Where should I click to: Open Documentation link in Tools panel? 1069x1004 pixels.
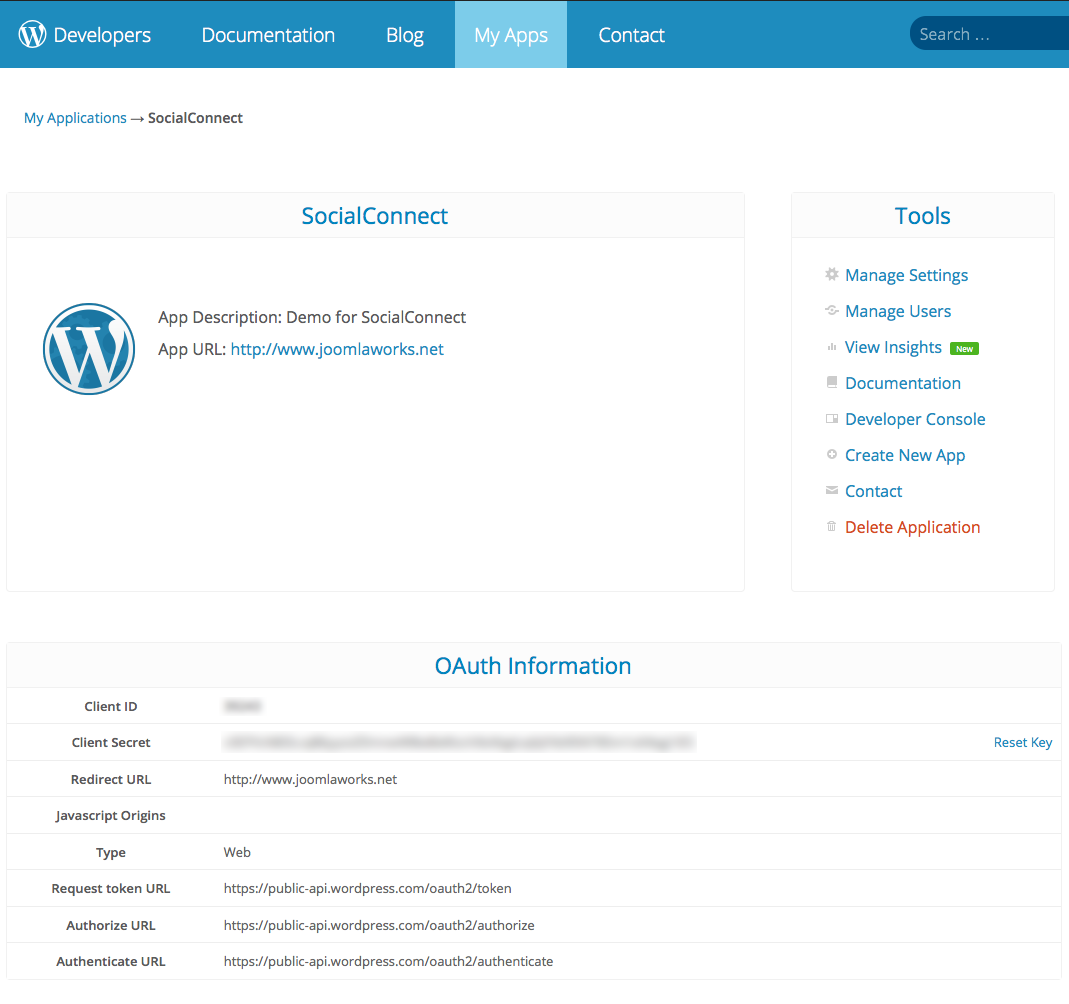pyautogui.click(x=903, y=383)
